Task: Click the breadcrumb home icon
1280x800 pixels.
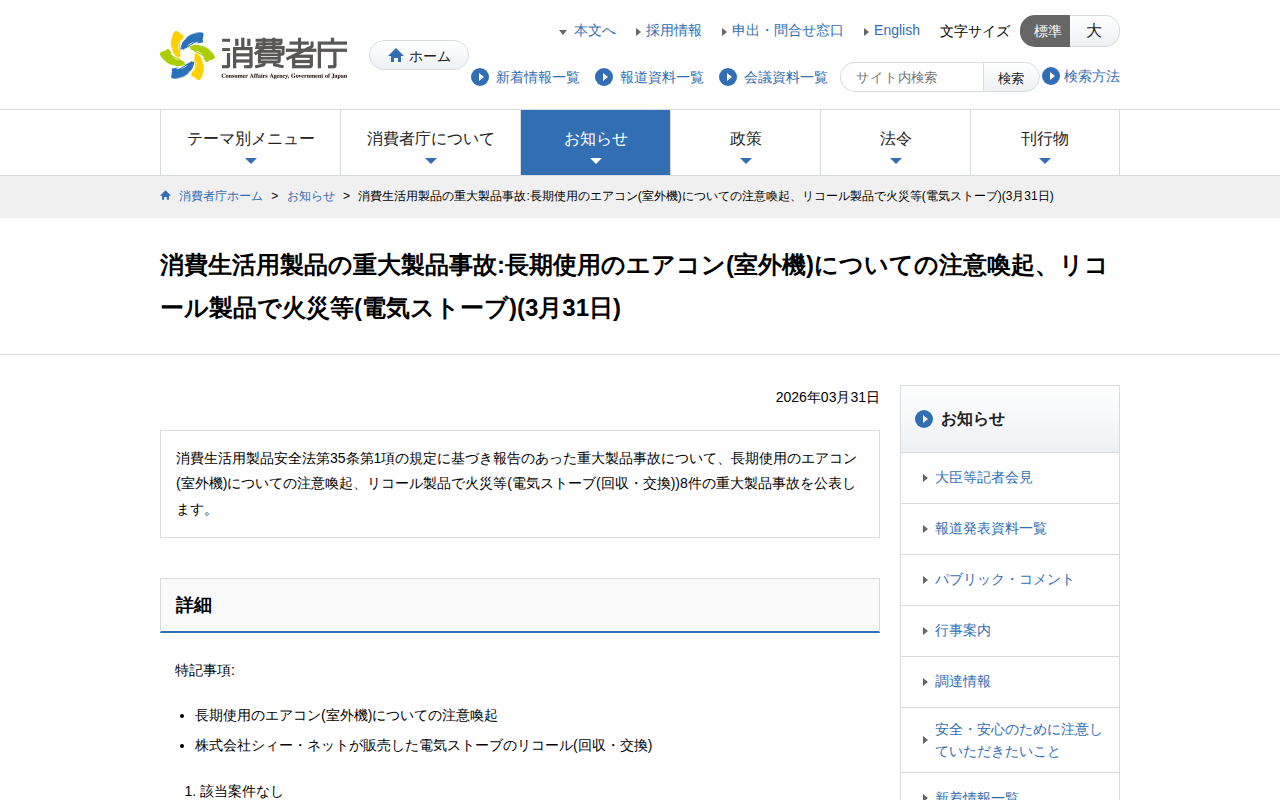Action: click(166, 196)
